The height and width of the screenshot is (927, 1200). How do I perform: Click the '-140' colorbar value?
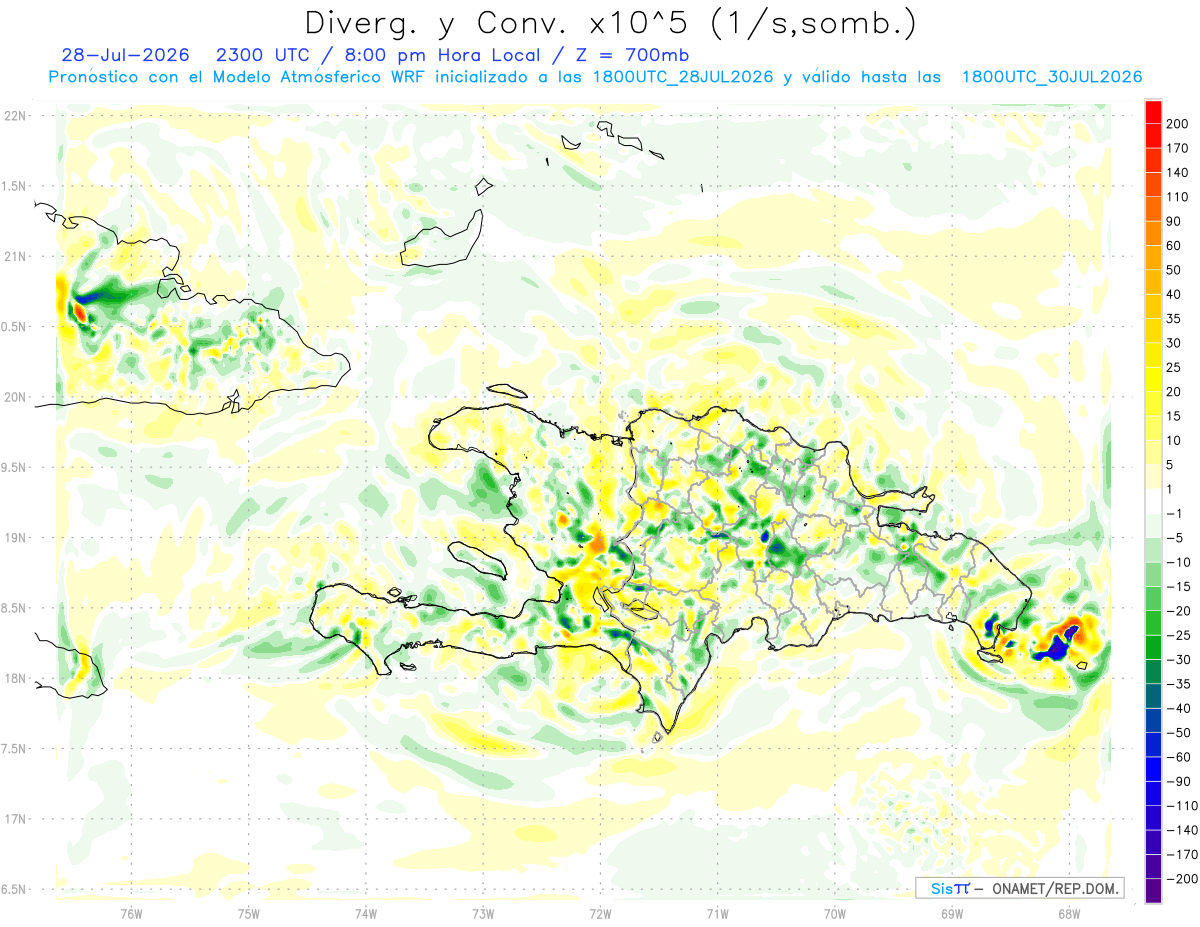(1181, 831)
